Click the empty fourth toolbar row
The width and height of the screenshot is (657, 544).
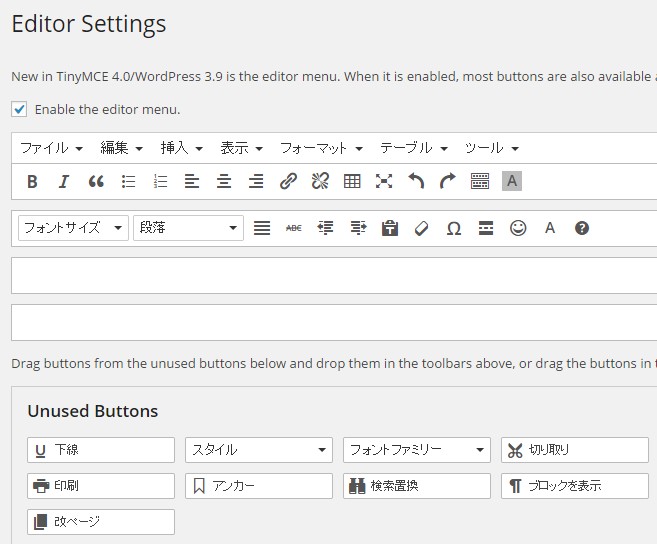(x=334, y=323)
